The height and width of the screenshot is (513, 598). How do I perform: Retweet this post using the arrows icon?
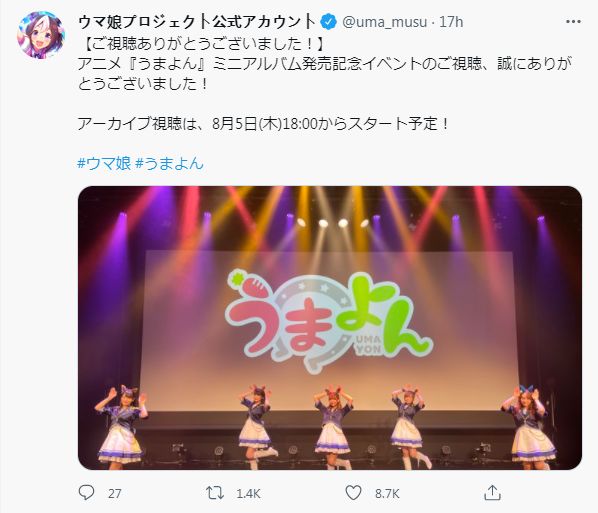(x=215, y=493)
